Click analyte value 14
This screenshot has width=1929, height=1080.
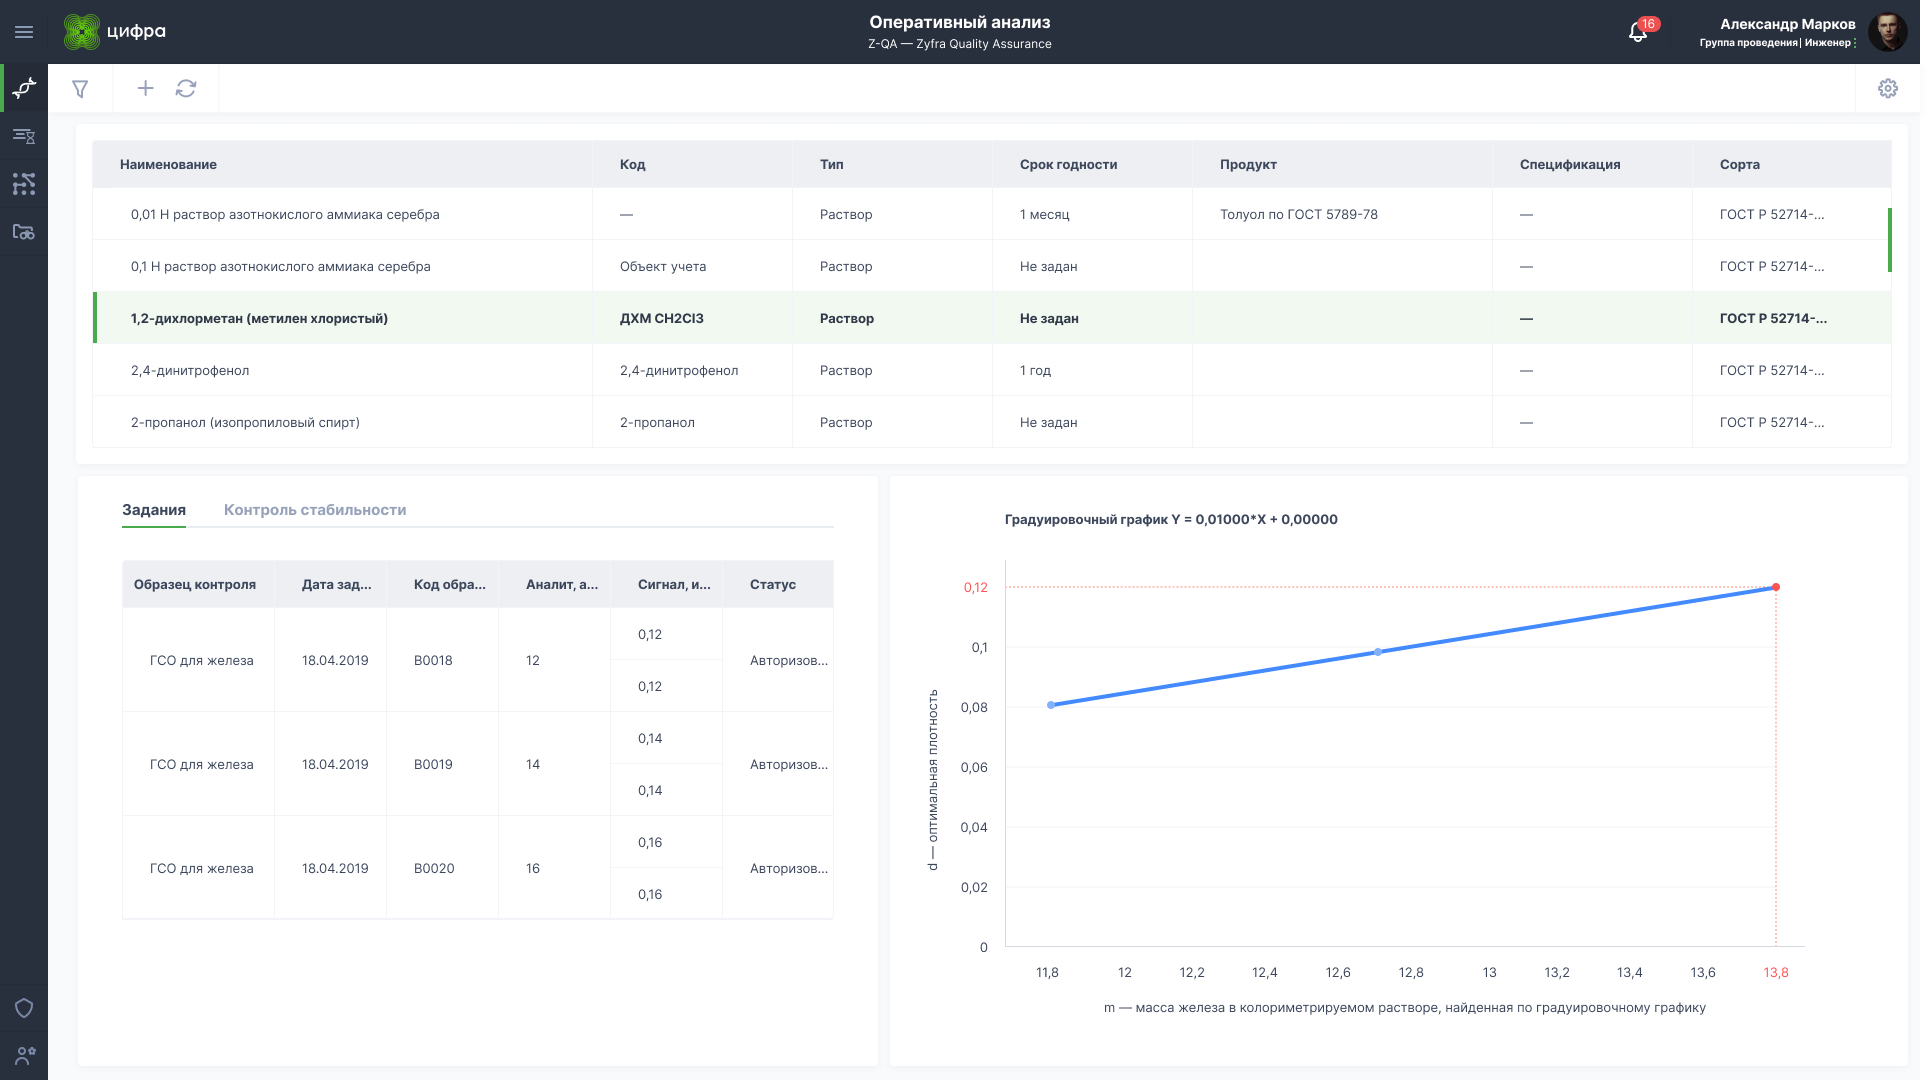click(x=533, y=765)
